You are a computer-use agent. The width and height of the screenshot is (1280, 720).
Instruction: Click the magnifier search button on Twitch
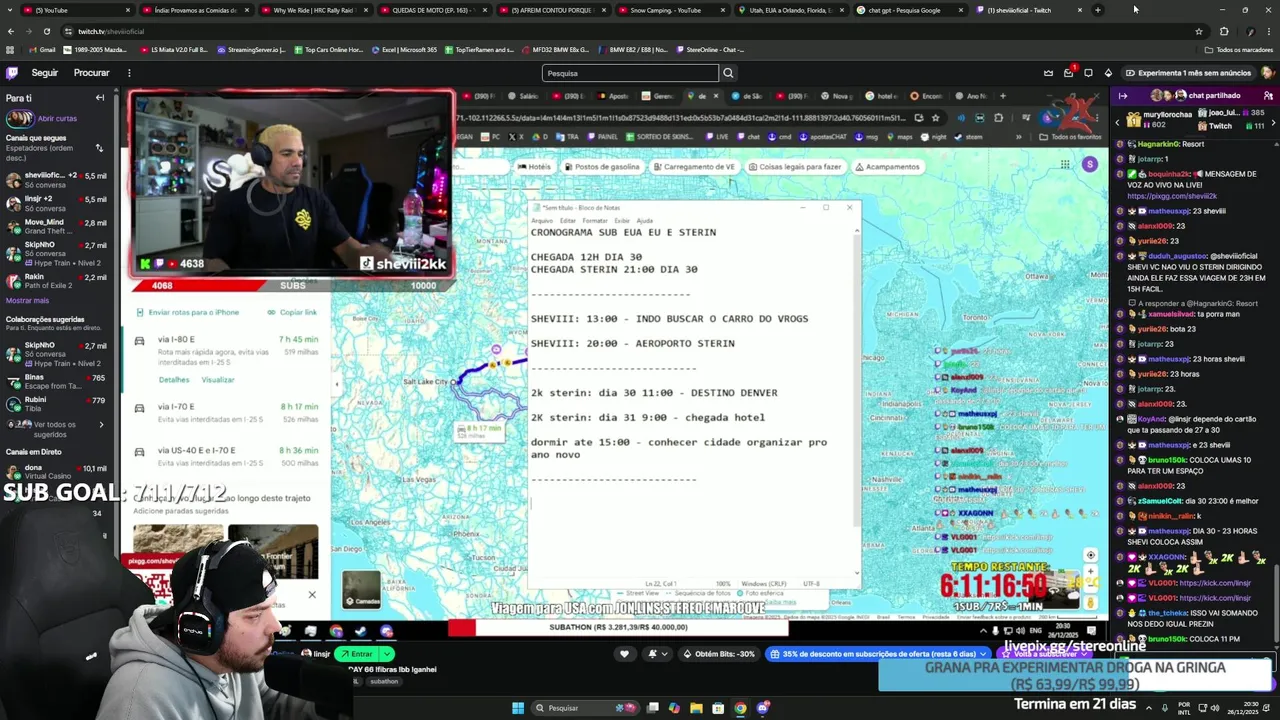tap(728, 73)
